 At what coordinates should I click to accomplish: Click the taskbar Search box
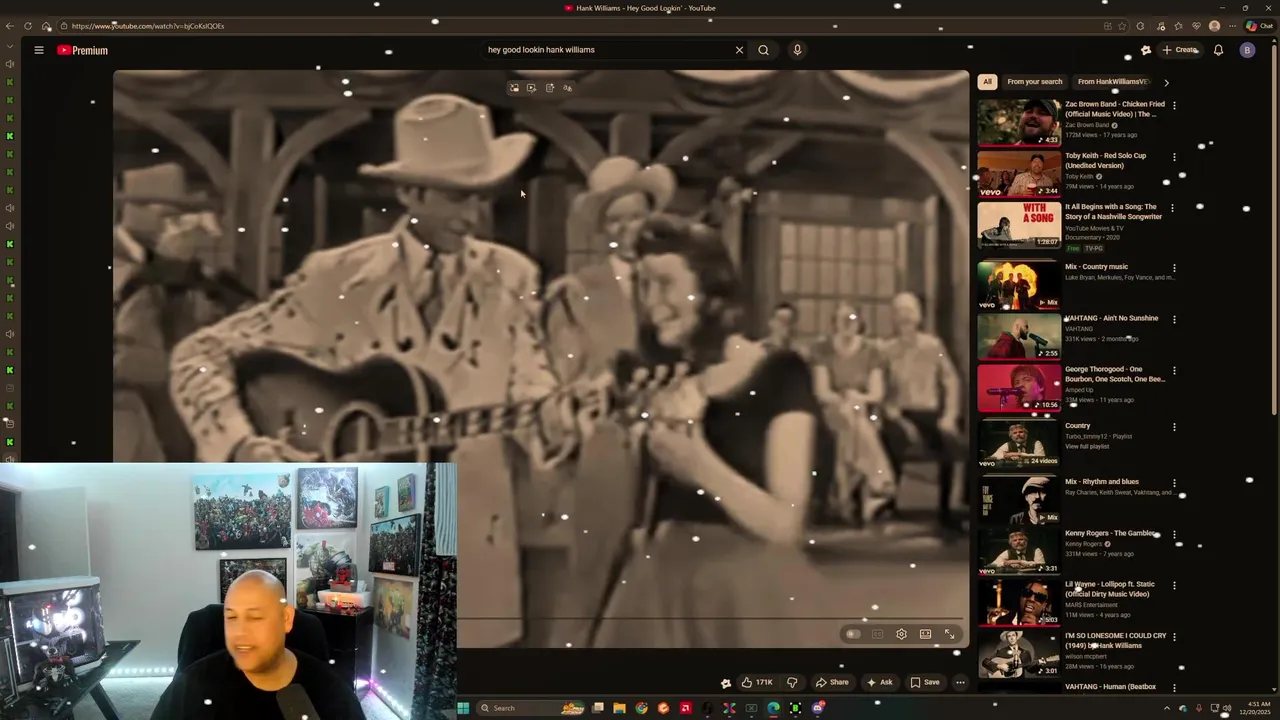pyautogui.click(x=530, y=708)
